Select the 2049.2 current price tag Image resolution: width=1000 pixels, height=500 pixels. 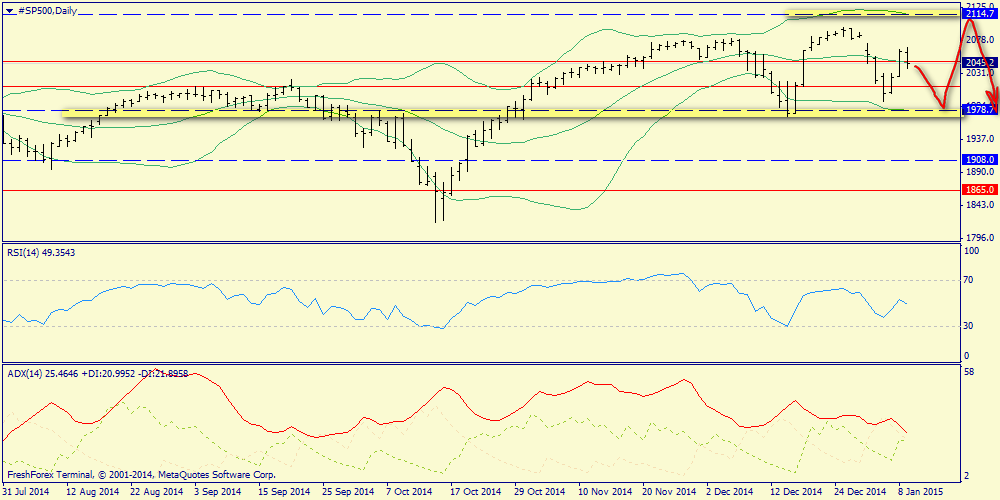pos(980,62)
